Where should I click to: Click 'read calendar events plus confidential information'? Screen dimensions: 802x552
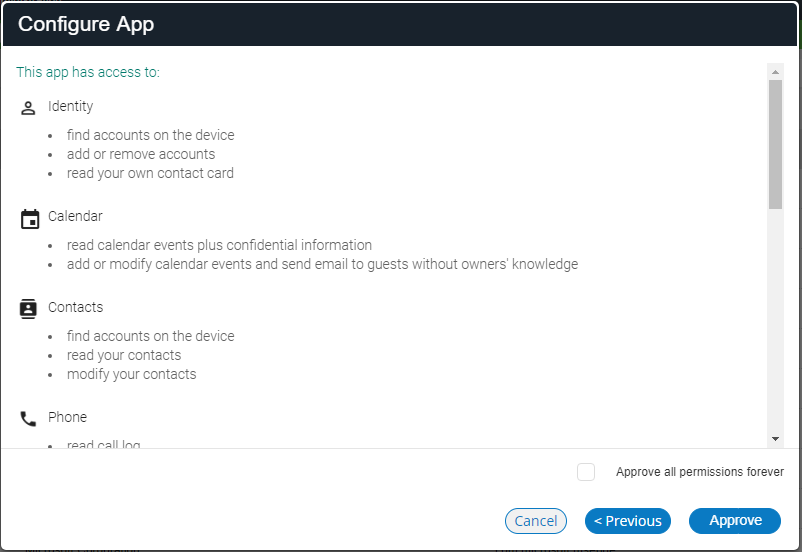coord(219,245)
